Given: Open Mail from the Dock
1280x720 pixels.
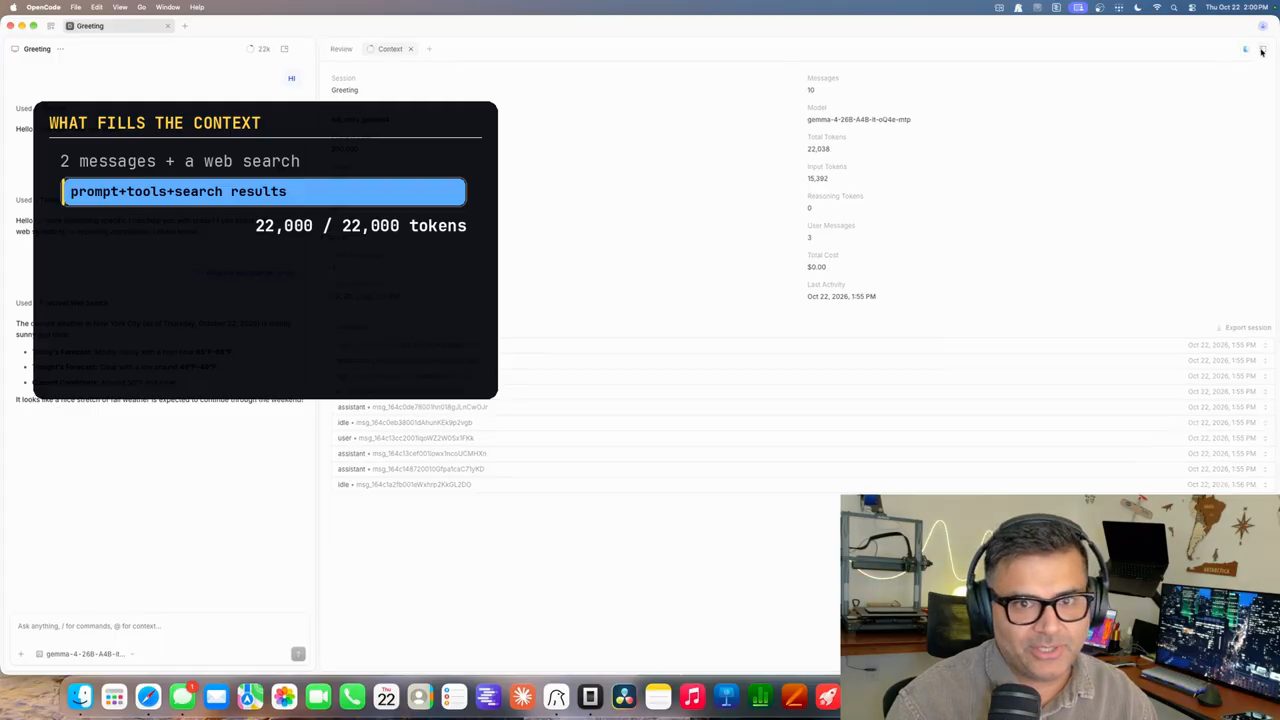Looking at the screenshot, I should click(216, 697).
